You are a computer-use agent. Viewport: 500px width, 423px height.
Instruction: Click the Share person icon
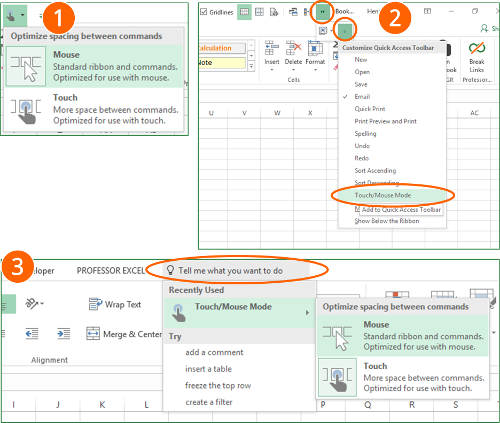pyautogui.click(x=484, y=28)
